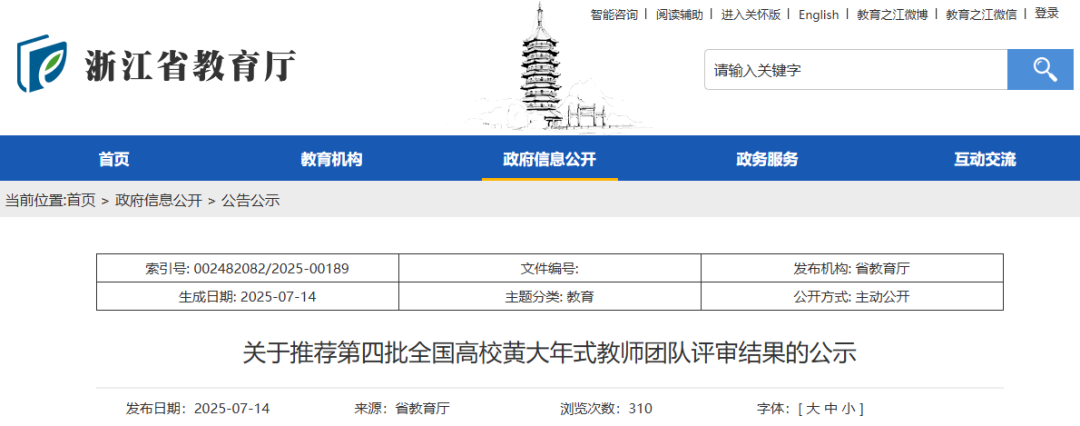Viewport: 1080px width, 426px height.
Task: Open 教育之江微博 link
Action: (x=892, y=14)
